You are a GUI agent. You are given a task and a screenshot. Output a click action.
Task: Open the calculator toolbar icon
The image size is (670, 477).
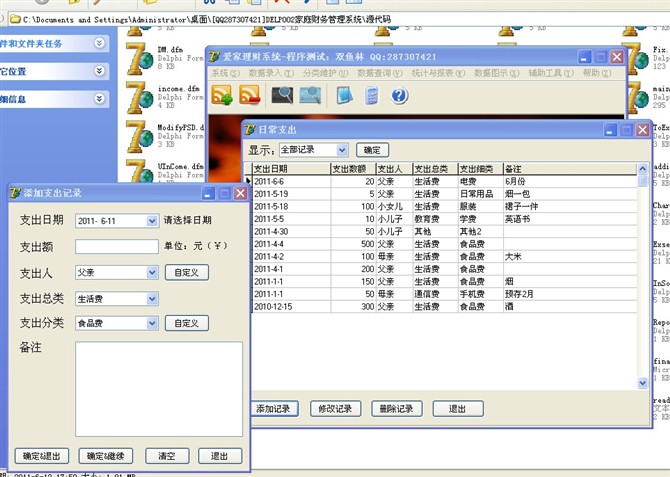371,96
